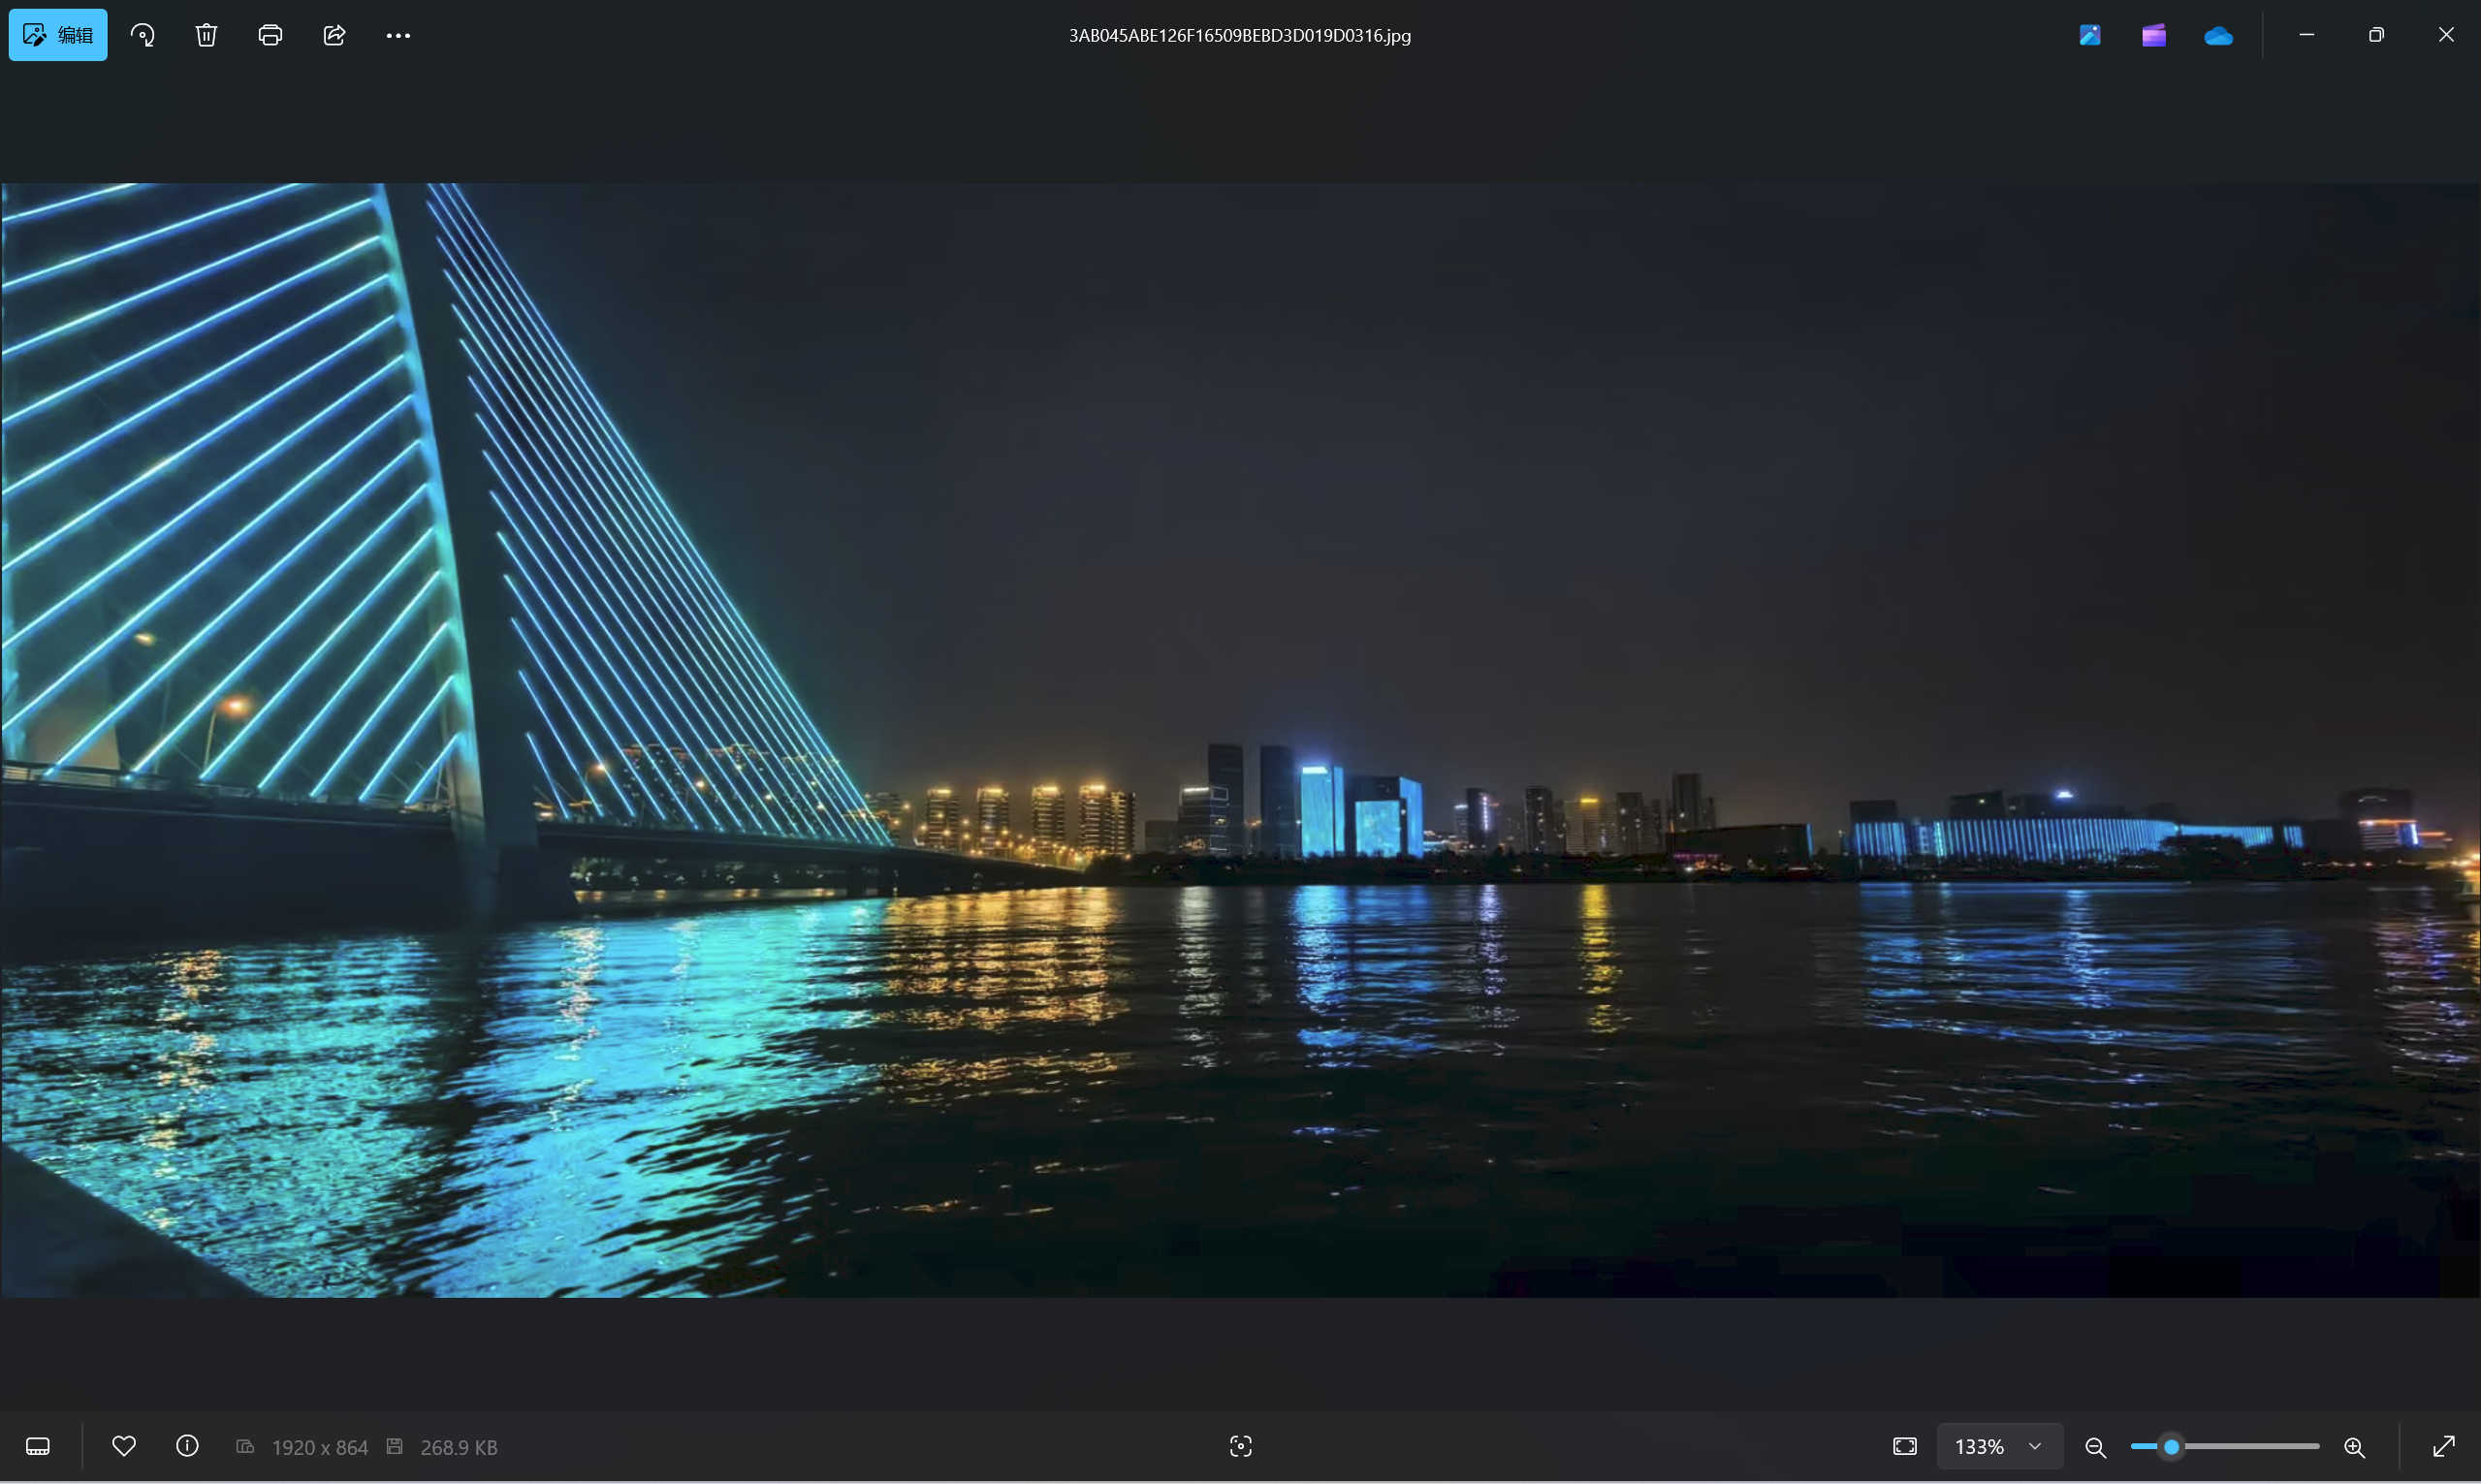The image size is (2481, 1484).
Task: Minimize the Photos window
Action: [2307, 35]
